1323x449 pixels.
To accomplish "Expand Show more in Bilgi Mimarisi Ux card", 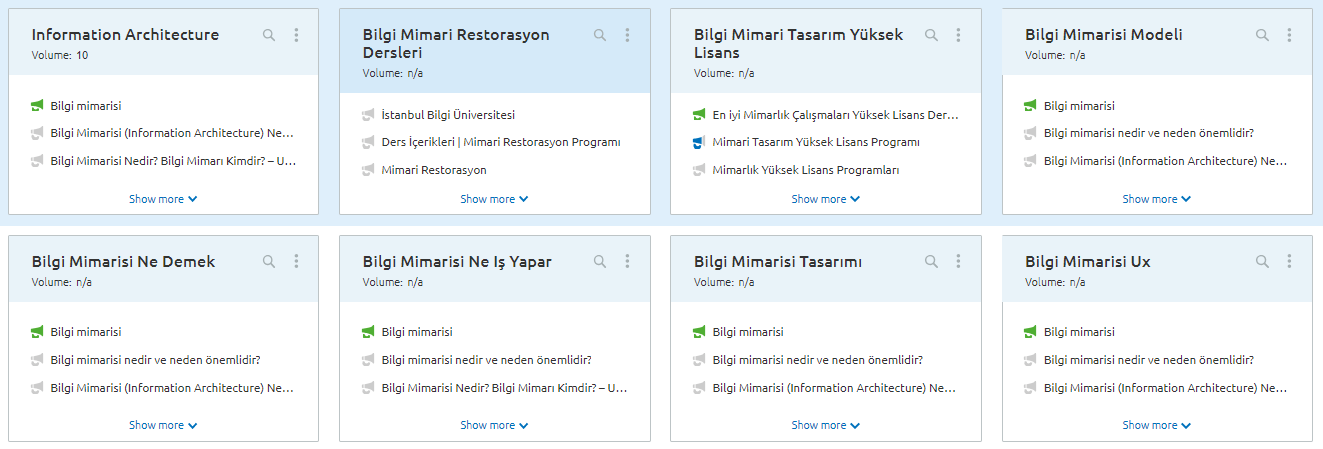I will coord(1156,425).
